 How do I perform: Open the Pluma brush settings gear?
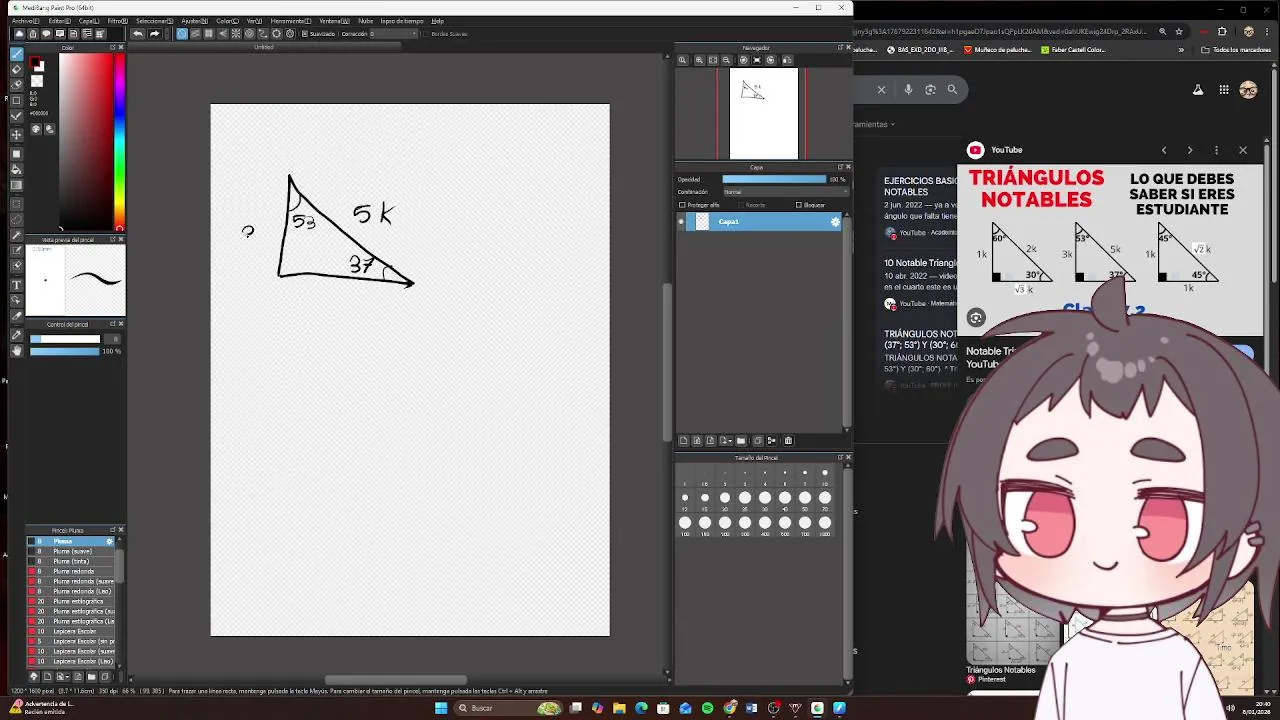click(x=109, y=541)
